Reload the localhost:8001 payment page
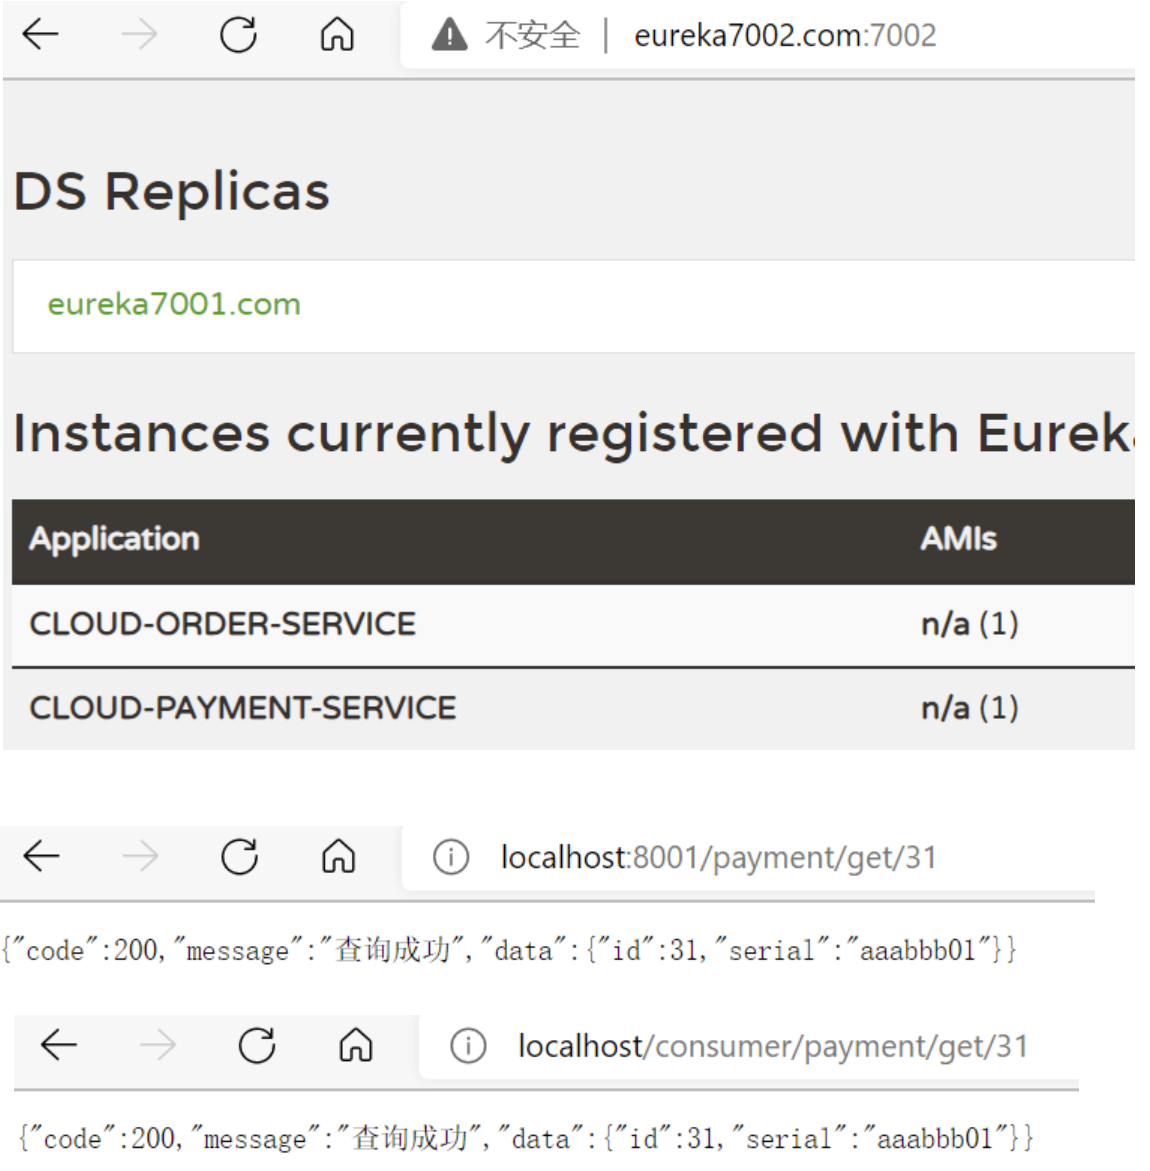The height and width of the screenshot is (1171, 1150). pos(239,856)
